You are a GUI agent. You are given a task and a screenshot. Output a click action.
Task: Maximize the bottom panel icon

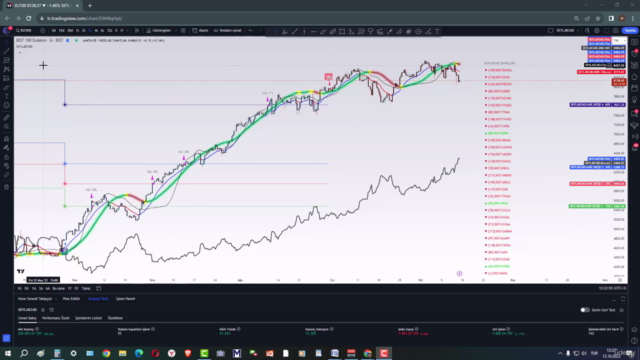623,299
